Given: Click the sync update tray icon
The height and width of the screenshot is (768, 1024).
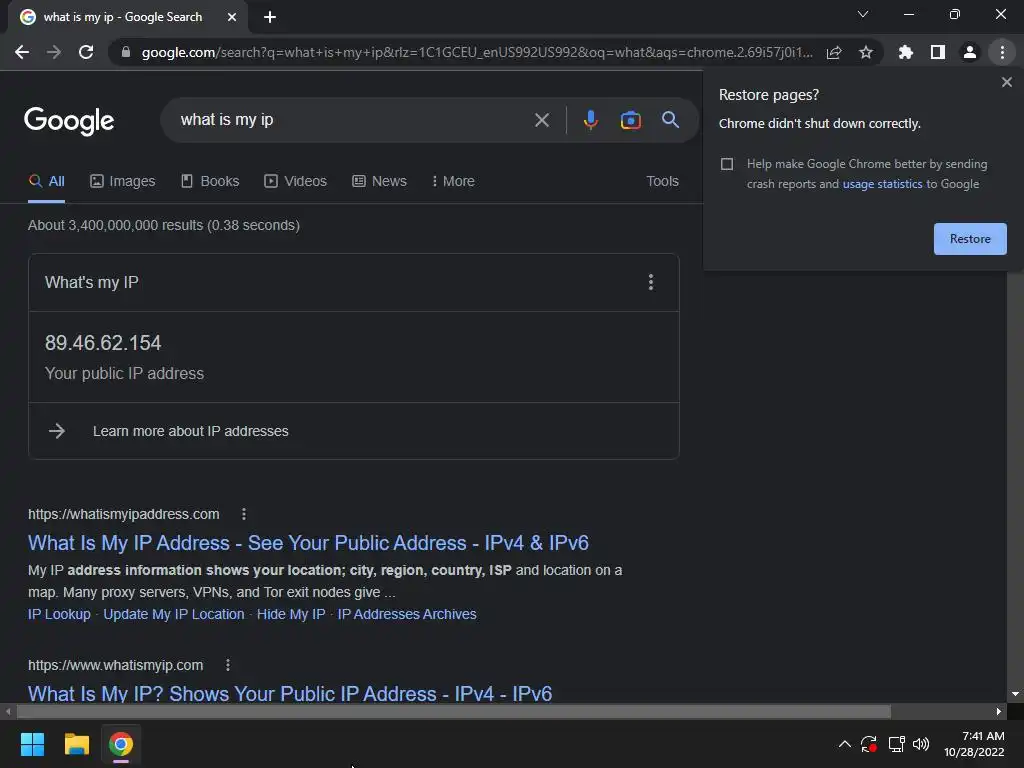Looking at the screenshot, I should point(869,744).
